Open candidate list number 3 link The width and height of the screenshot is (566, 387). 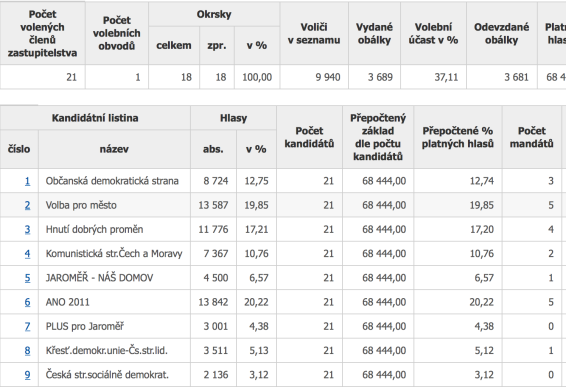click(27, 229)
